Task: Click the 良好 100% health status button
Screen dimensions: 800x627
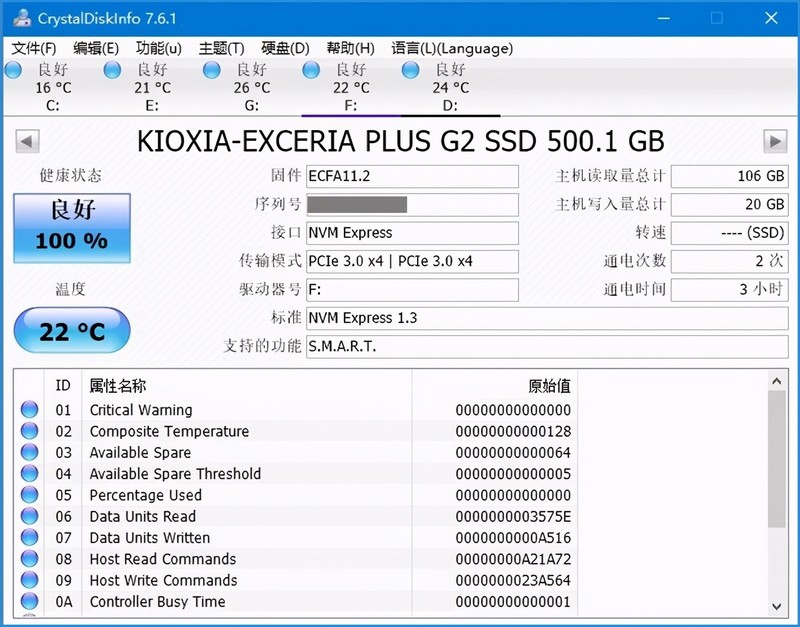Action: click(71, 228)
